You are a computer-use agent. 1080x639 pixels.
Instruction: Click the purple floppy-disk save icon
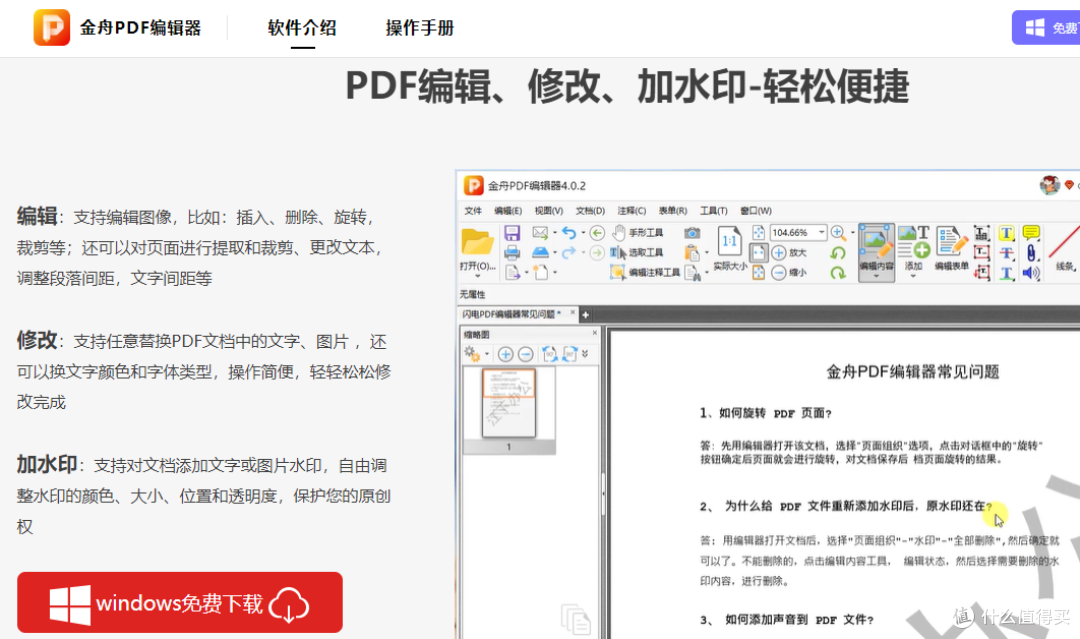[x=512, y=233]
